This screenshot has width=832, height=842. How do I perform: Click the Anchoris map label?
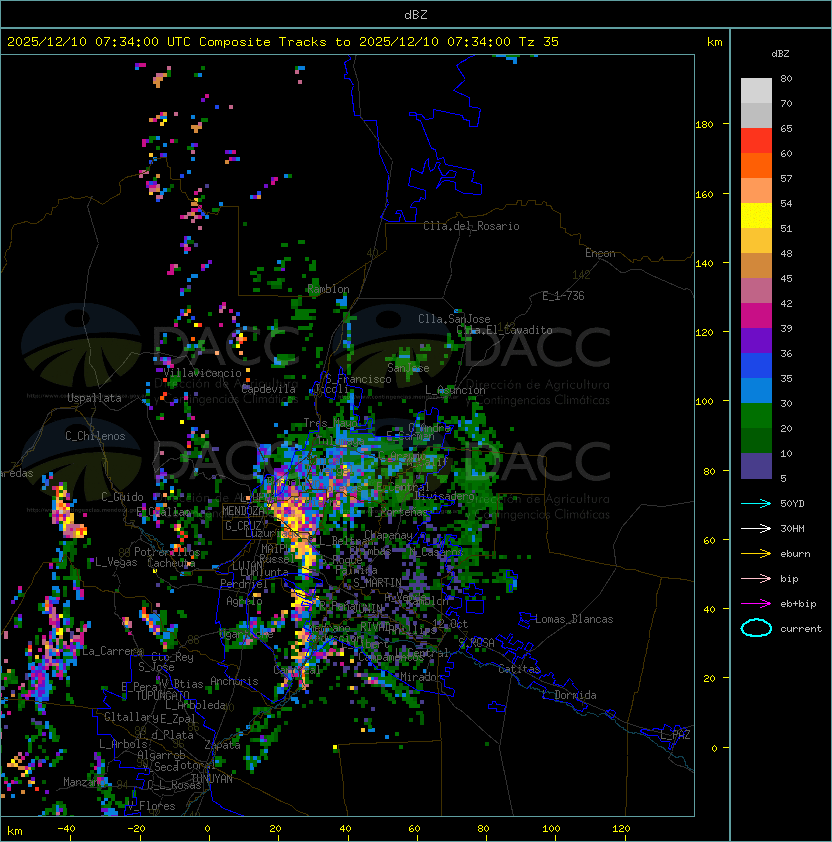234,681
